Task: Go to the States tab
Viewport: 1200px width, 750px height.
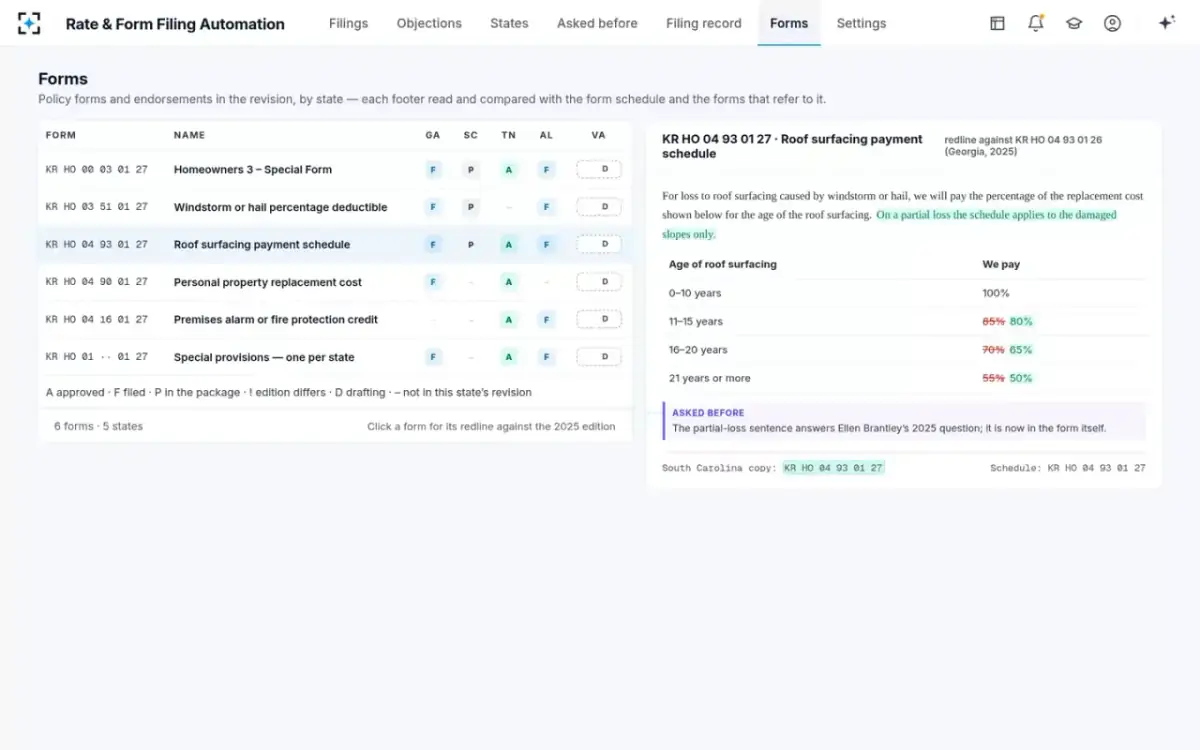Action: click(x=509, y=23)
